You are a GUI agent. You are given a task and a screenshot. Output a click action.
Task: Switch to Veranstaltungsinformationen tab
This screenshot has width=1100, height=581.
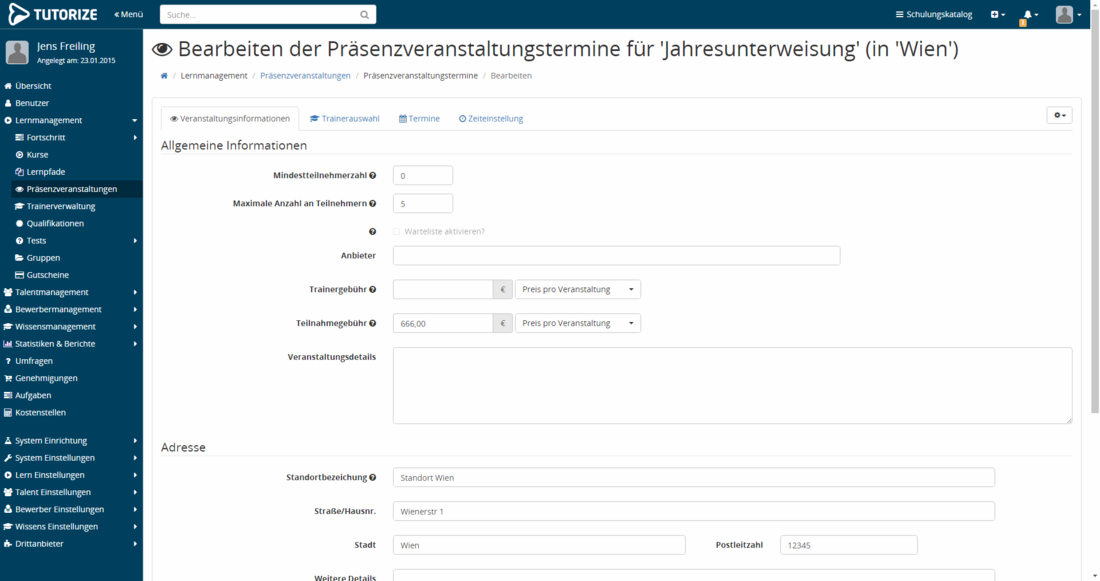coord(230,119)
